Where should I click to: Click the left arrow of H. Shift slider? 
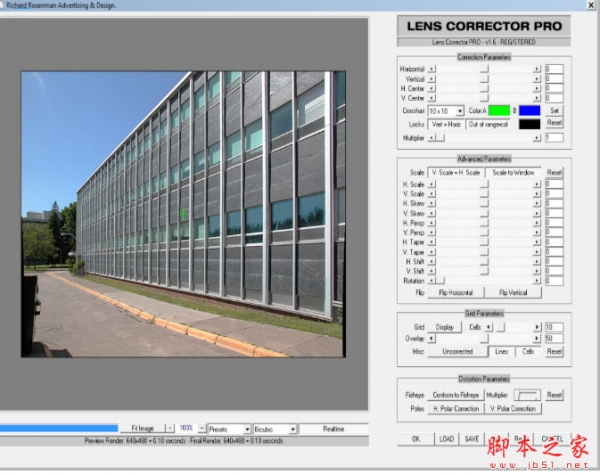(432, 261)
